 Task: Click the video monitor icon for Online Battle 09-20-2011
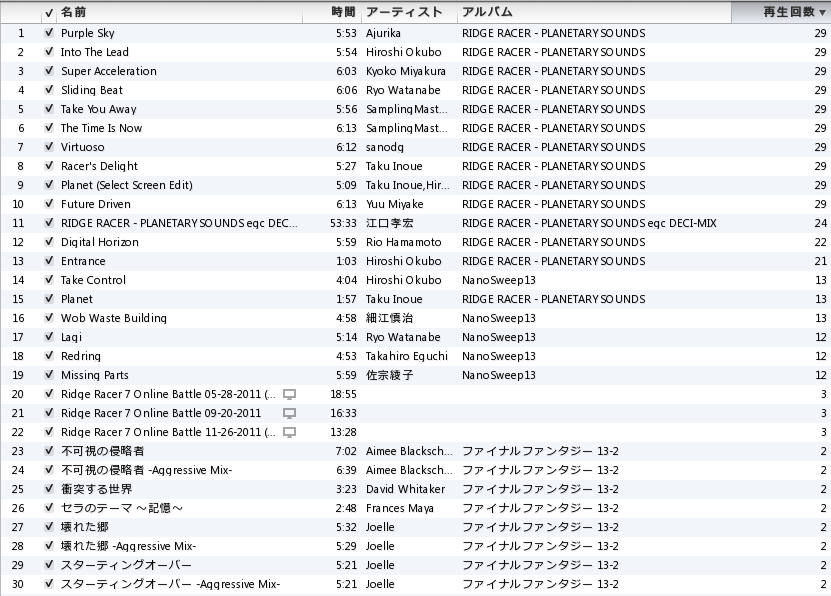(x=289, y=413)
